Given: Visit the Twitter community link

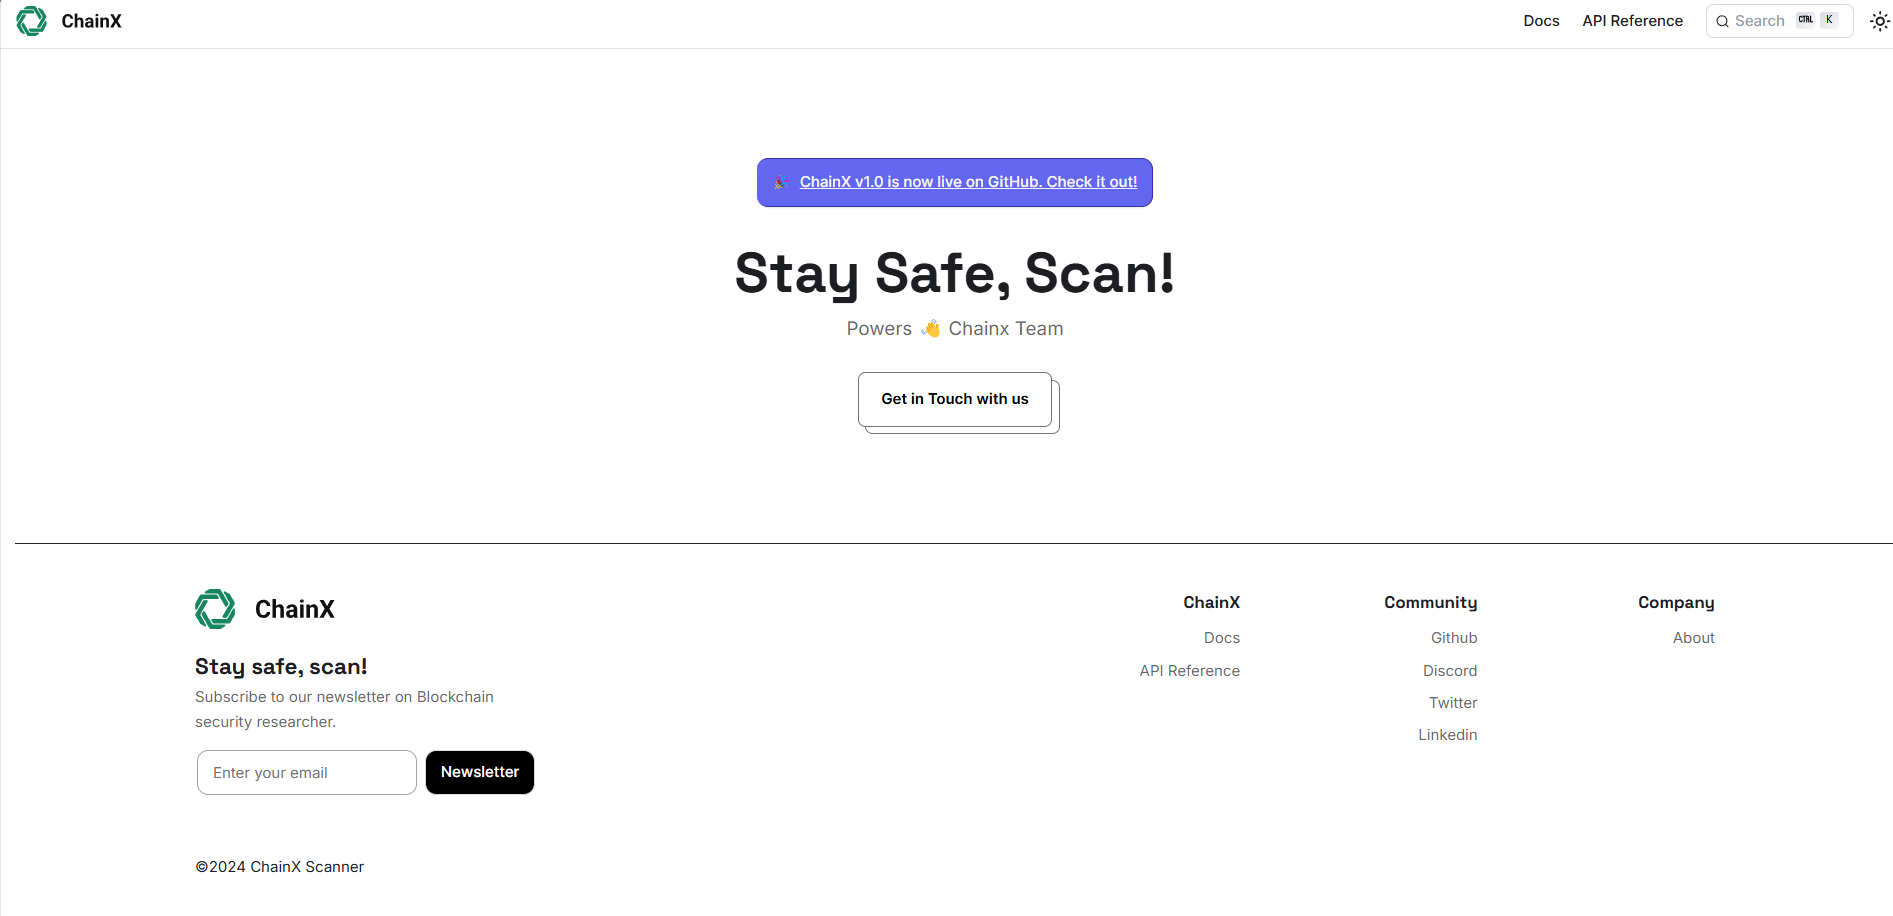Looking at the screenshot, I should pos(1452,703).
